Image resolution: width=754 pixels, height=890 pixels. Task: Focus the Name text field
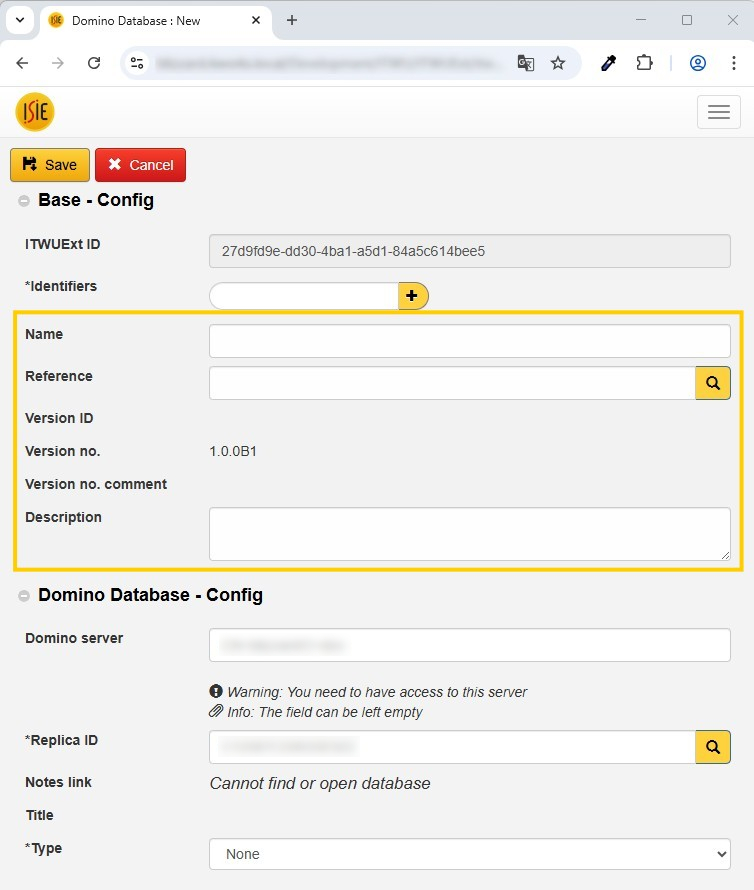click(x=470, y=341)
